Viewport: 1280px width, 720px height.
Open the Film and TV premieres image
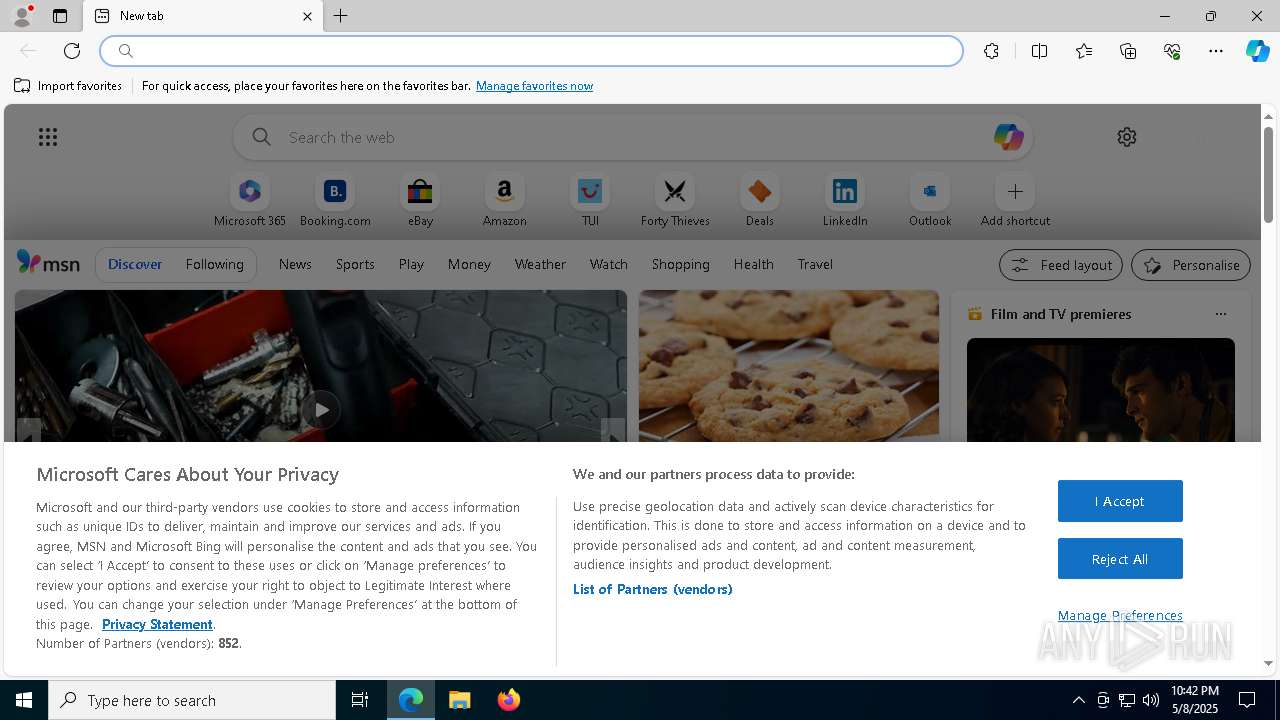click(1101, 390)
